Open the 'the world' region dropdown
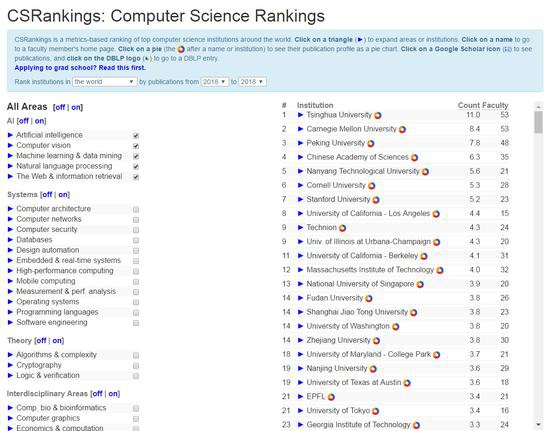The height and width of the screenshot is (431, 550). [105, 82]
